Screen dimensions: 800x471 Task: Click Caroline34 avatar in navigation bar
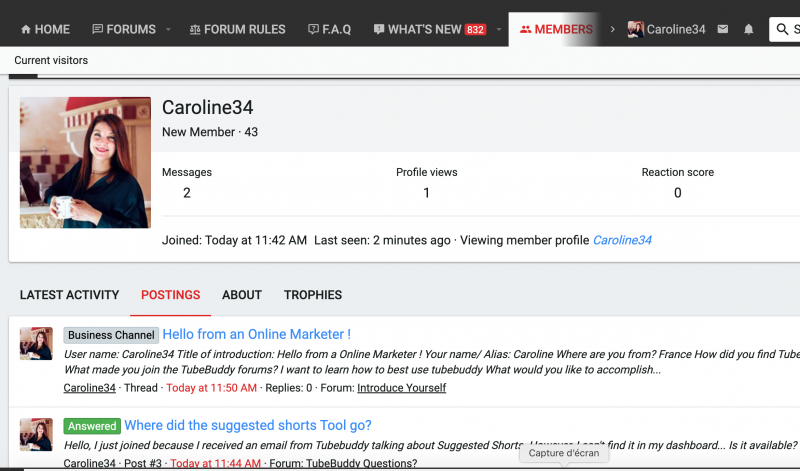635,29
